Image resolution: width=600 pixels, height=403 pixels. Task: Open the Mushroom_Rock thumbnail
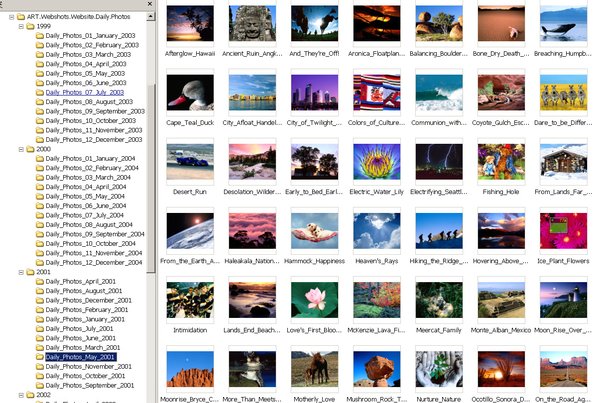point(377,368)
